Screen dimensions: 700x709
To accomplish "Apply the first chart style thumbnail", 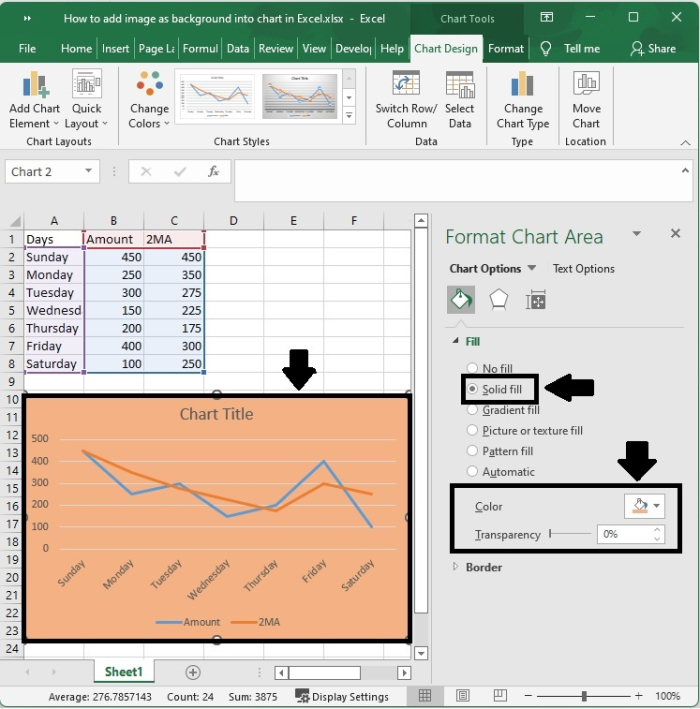I will [217, 96].
